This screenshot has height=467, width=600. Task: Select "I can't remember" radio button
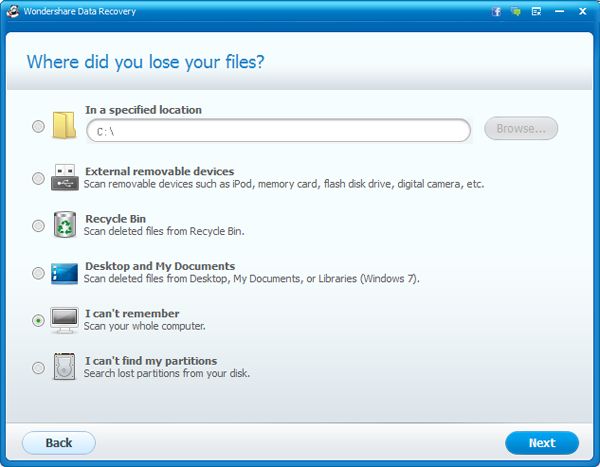coord(38,320)
